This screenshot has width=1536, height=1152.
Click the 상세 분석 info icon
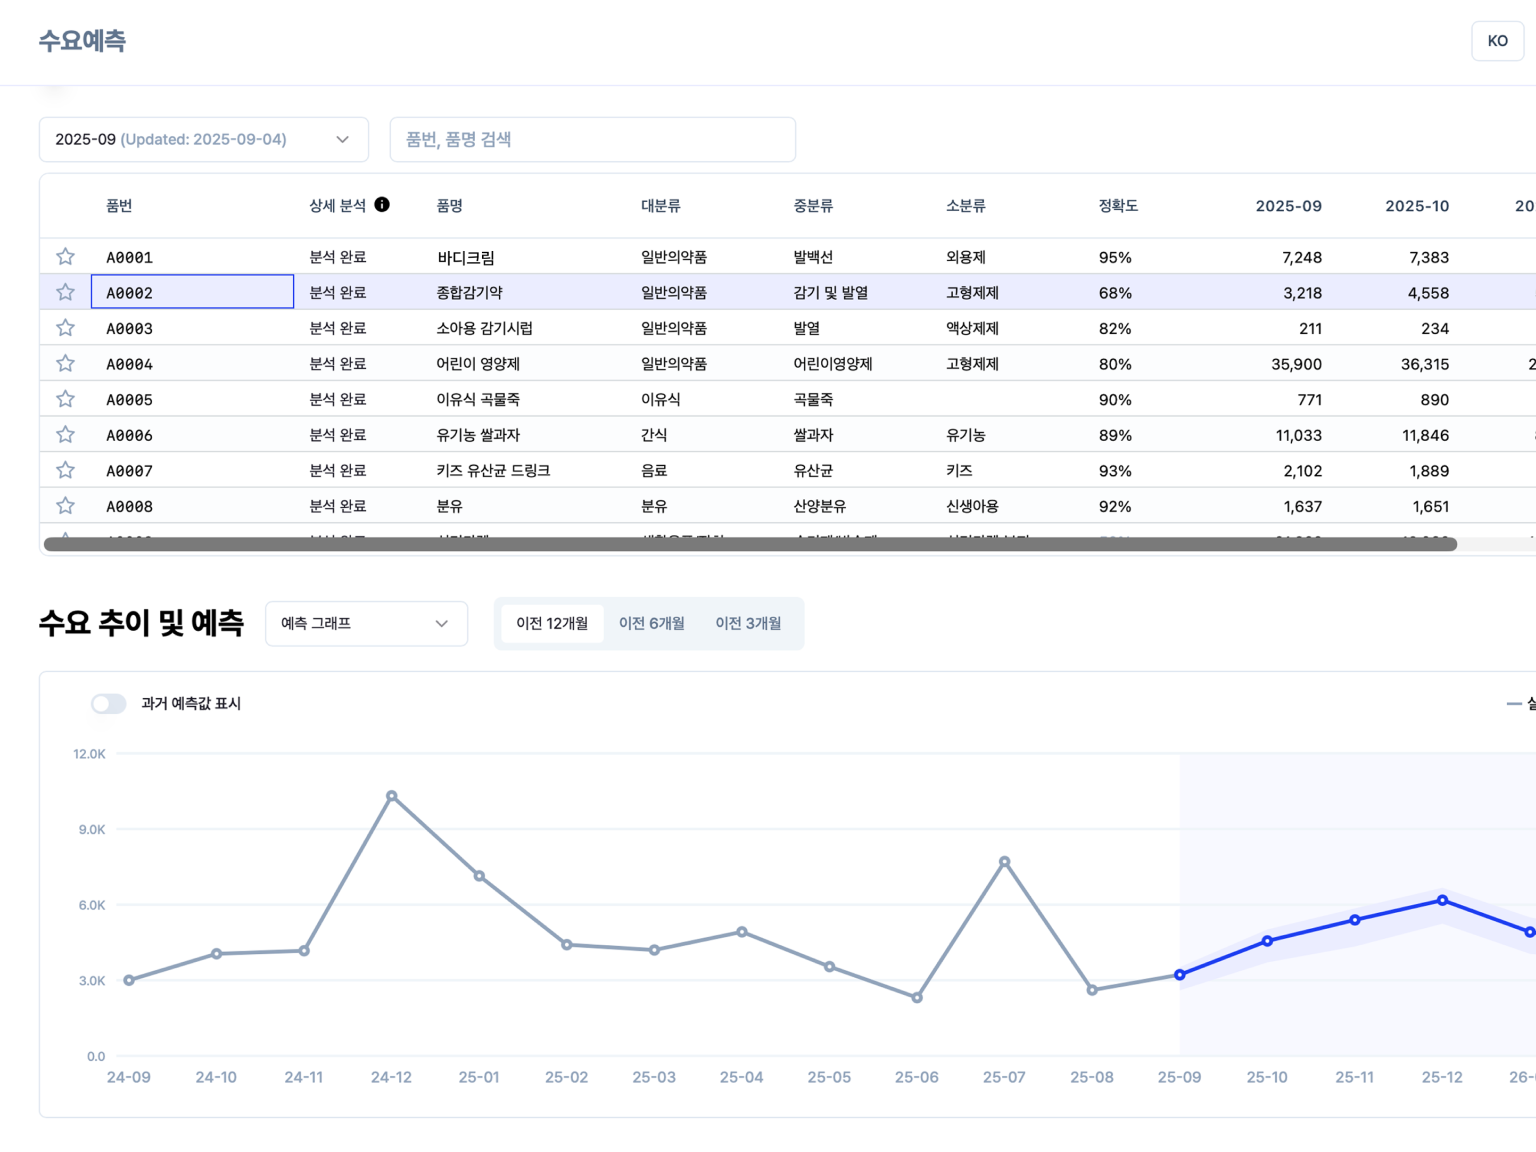point(382,205)
